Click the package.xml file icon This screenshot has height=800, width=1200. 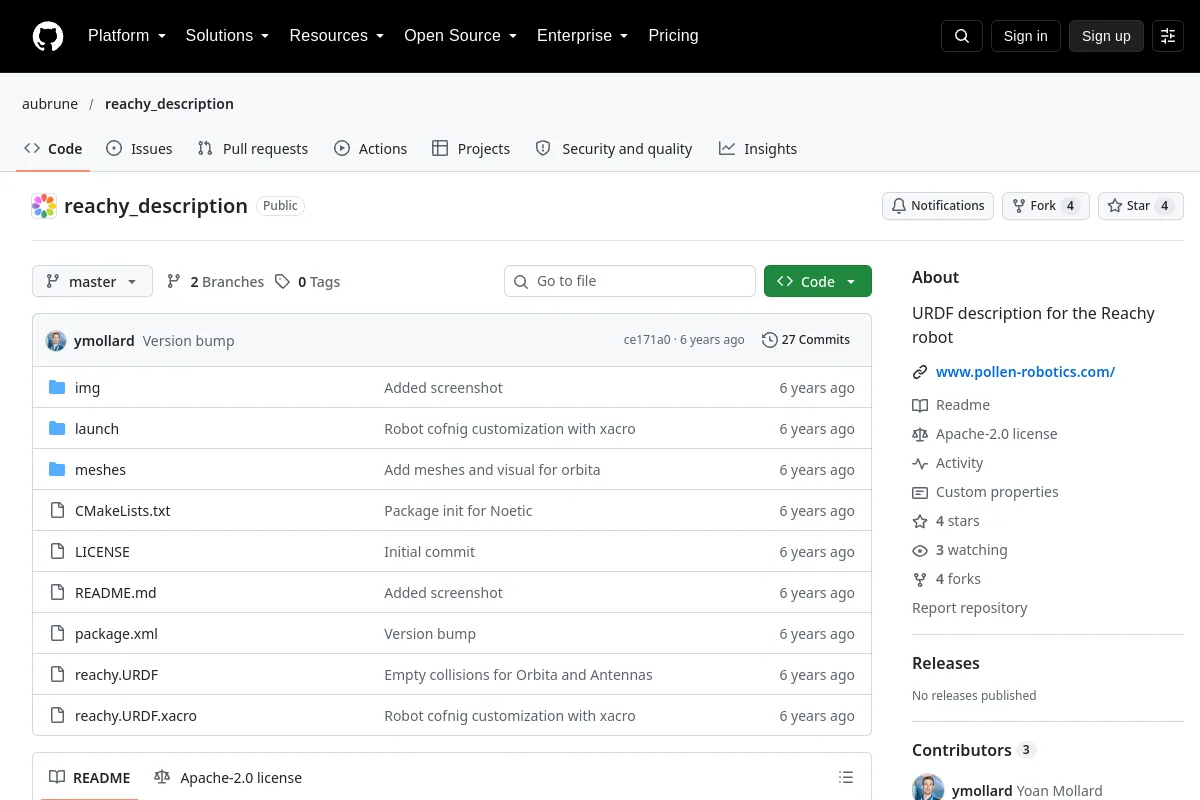57,633
